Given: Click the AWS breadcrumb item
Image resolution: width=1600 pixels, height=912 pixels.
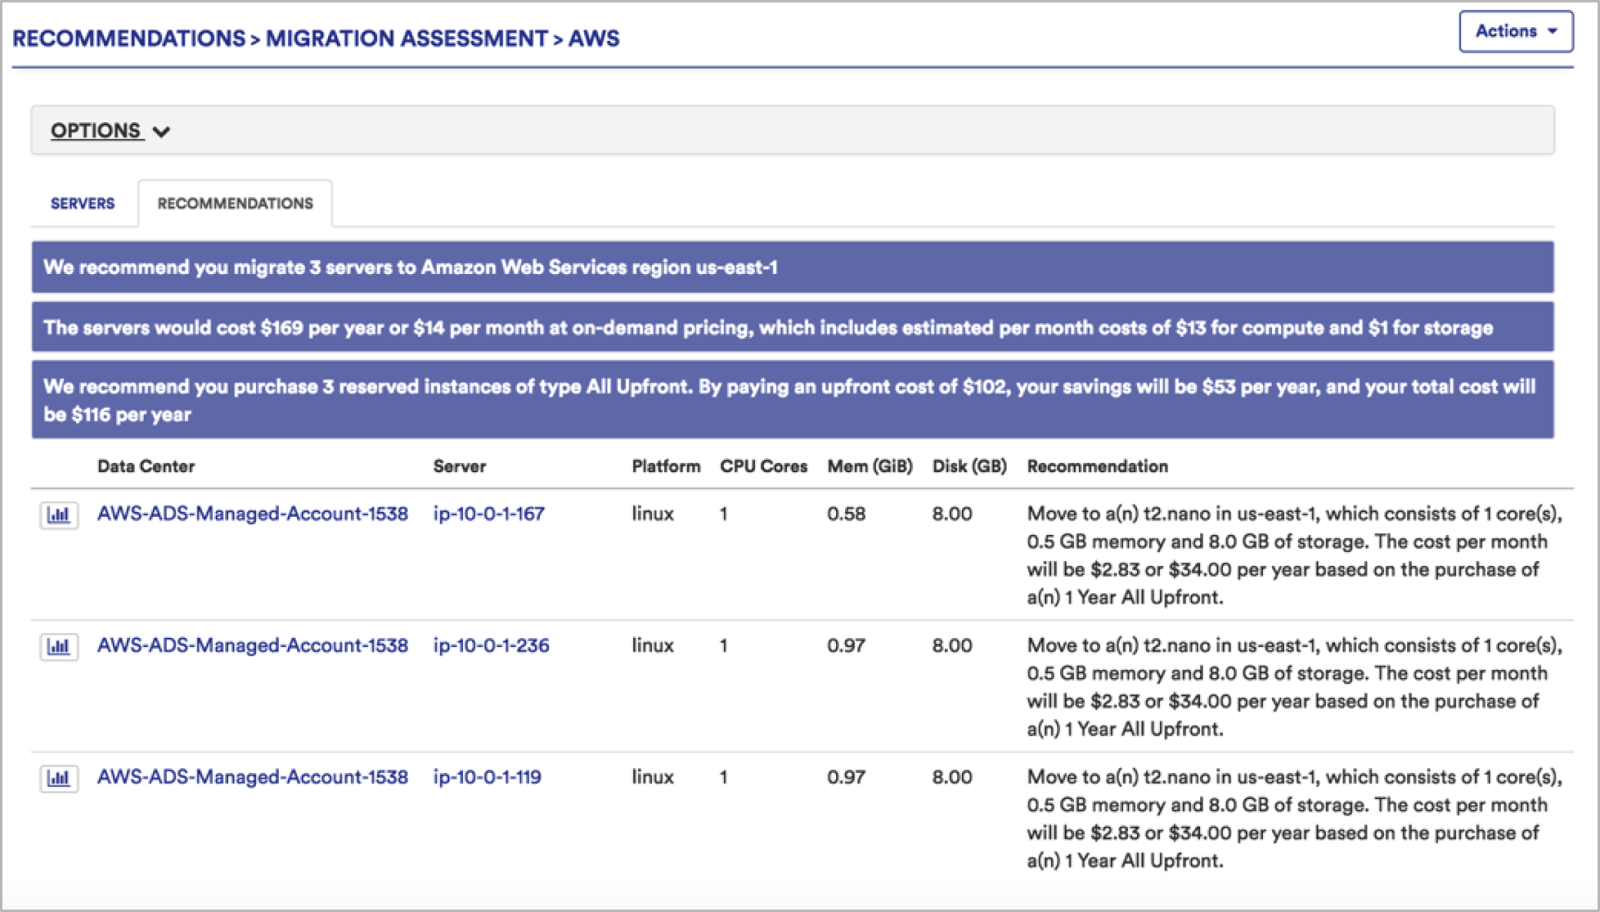Looking at the screenshot, I should pyautogui.click(x=594, y=39).
